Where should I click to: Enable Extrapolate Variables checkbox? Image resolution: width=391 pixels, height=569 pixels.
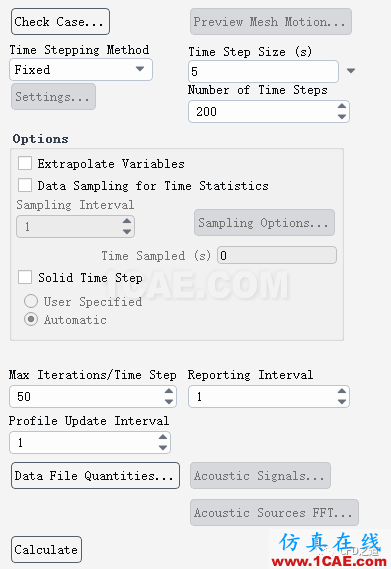25,163
